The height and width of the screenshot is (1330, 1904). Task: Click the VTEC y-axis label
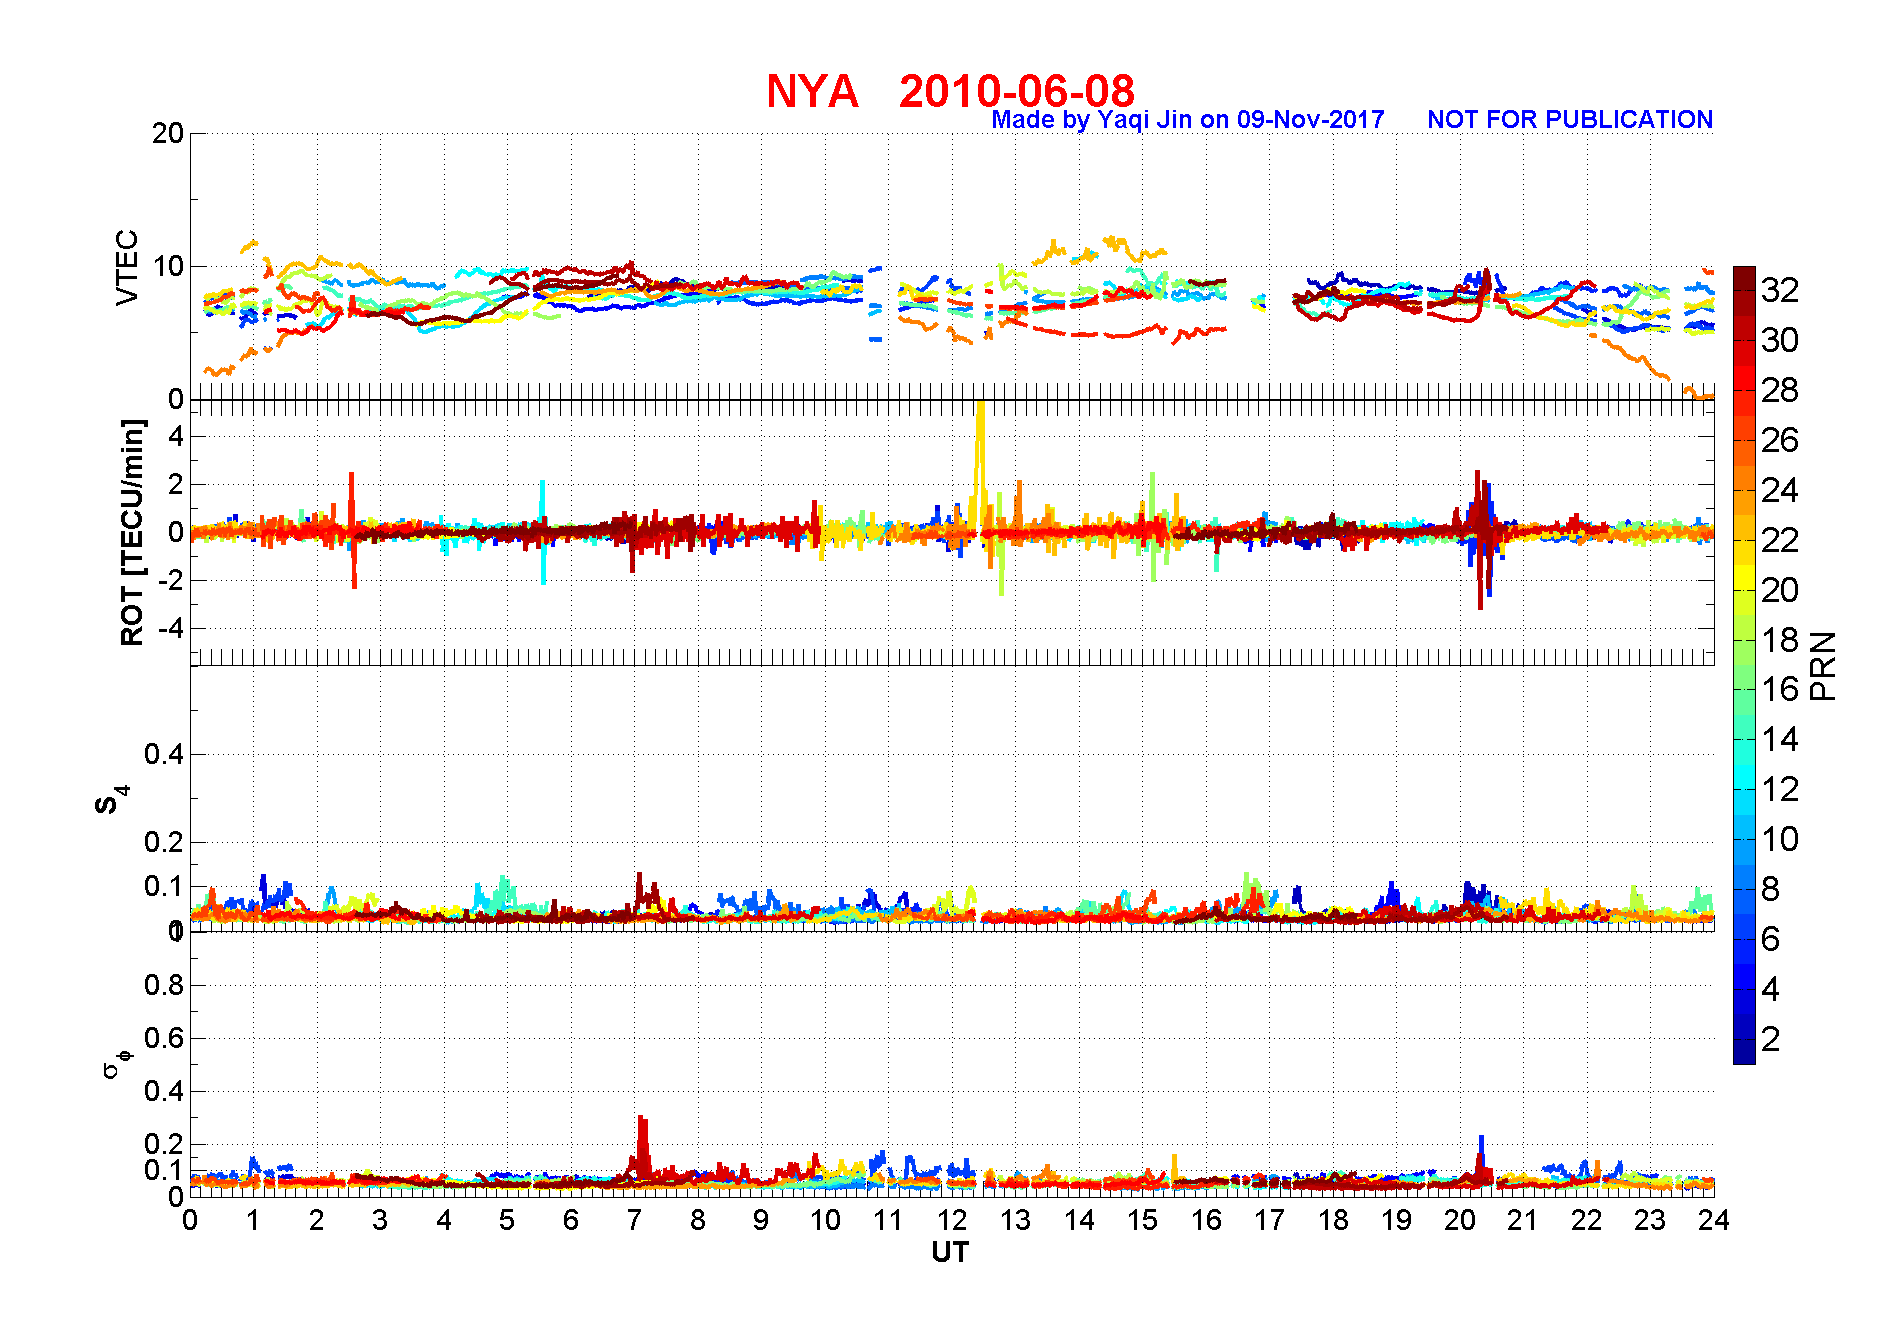[x=127, y=267]
